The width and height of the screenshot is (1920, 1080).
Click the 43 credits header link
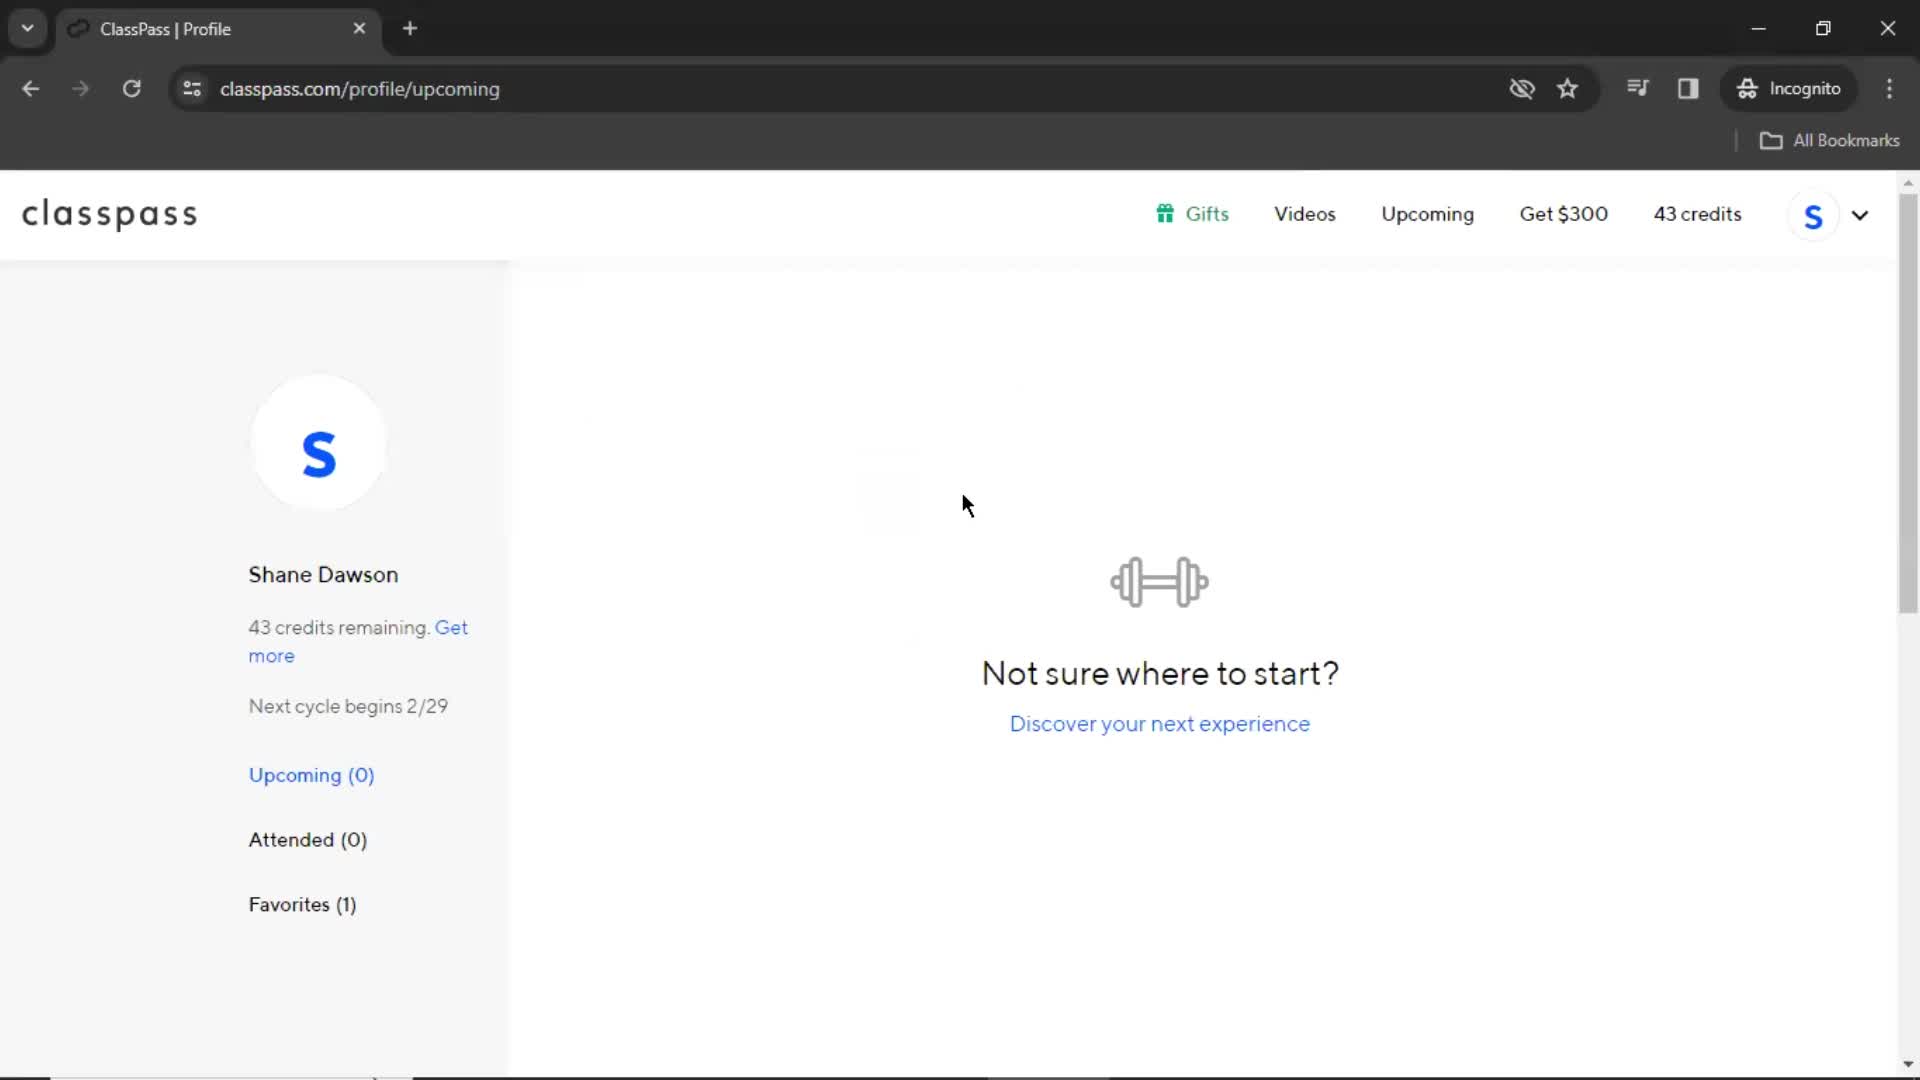click(x=1697, y=214)
